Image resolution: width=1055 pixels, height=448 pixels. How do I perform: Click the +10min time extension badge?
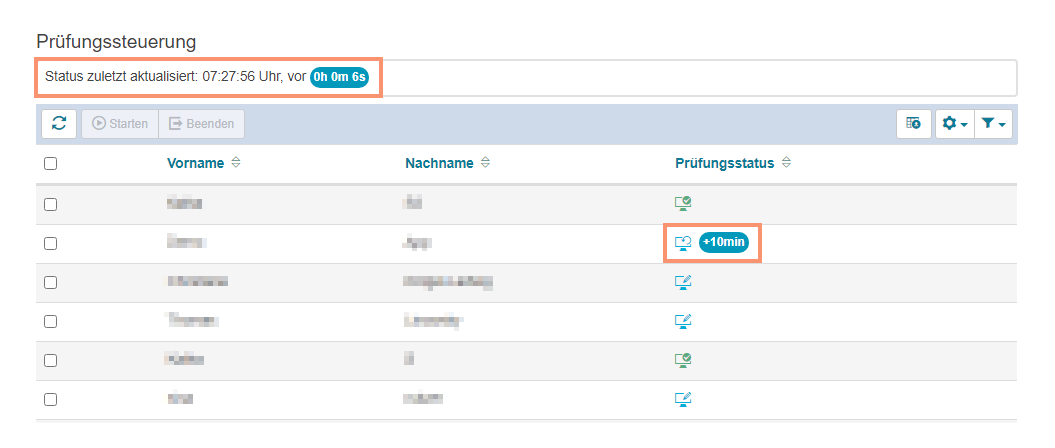(724, 242)
